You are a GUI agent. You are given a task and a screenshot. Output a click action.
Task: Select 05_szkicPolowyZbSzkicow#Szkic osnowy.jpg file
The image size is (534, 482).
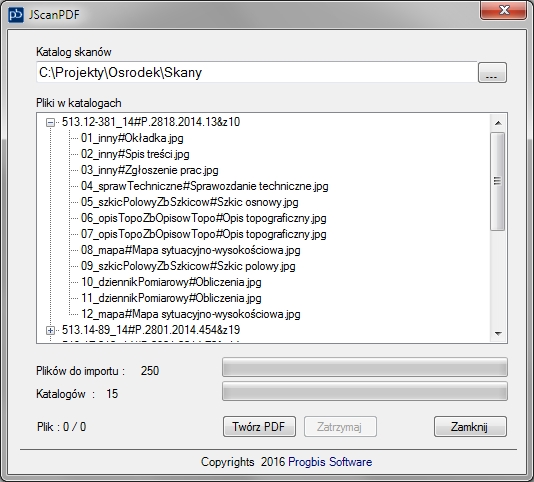(190, 202)
